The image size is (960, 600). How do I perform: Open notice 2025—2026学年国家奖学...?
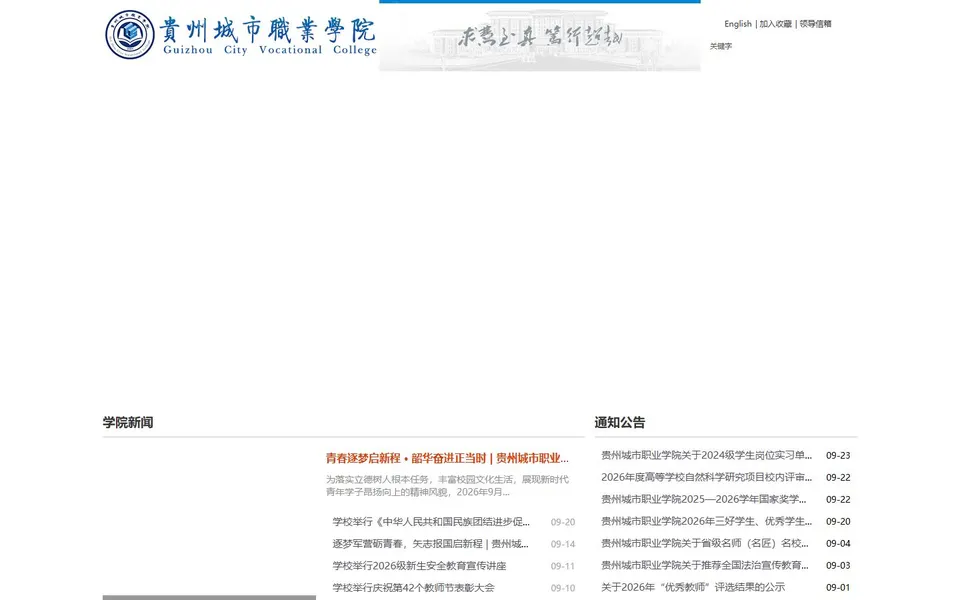[x=703, y=499]
